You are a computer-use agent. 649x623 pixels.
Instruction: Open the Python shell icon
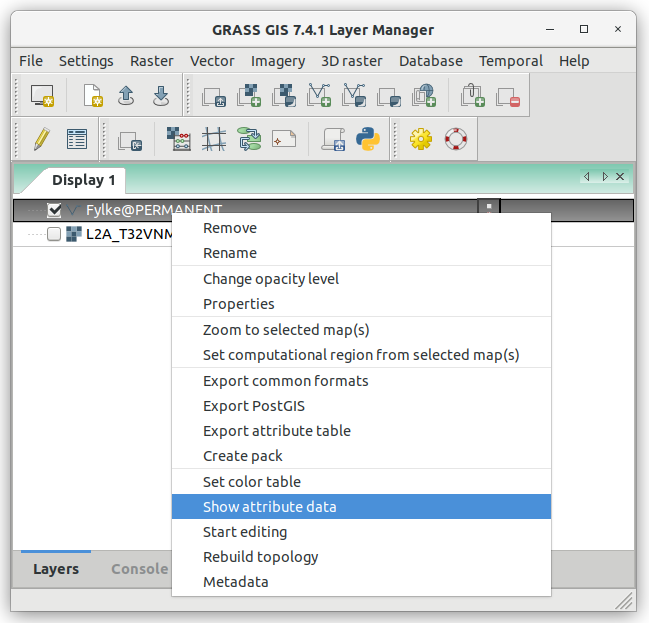368,139
